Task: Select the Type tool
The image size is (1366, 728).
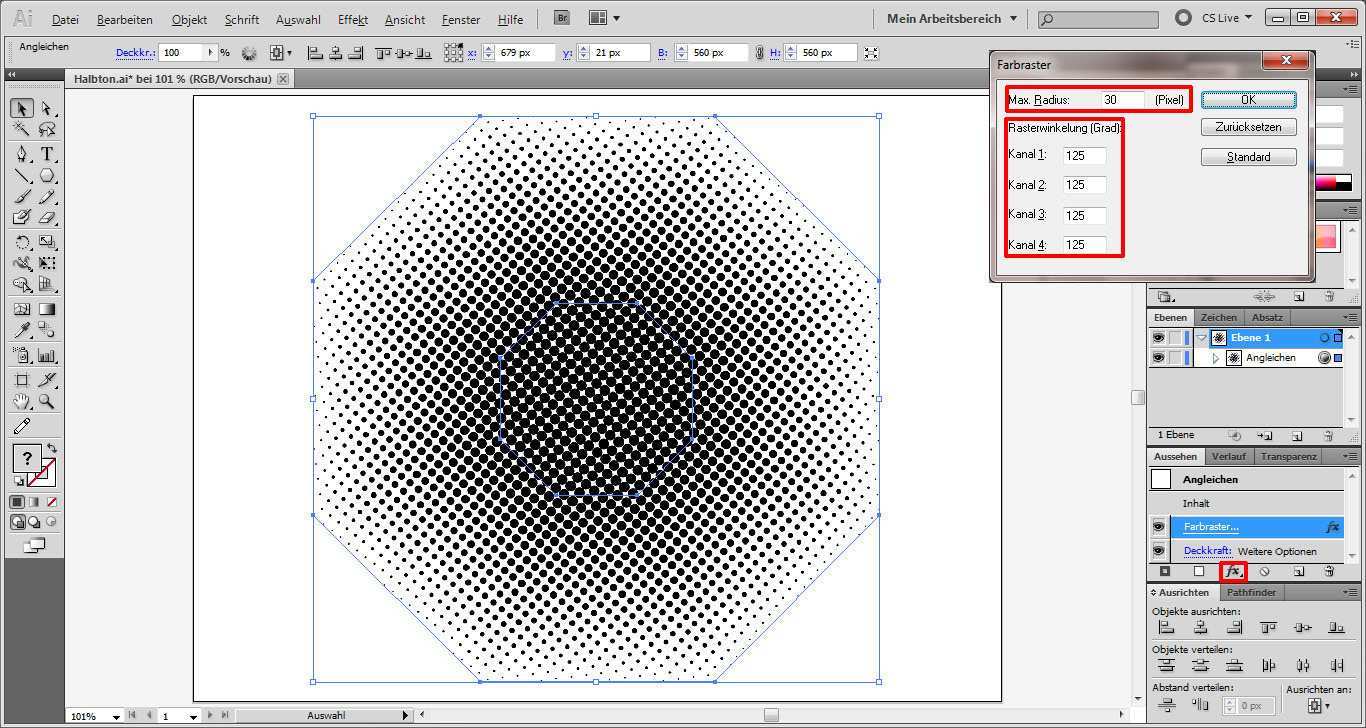Action: pos(47,154)
